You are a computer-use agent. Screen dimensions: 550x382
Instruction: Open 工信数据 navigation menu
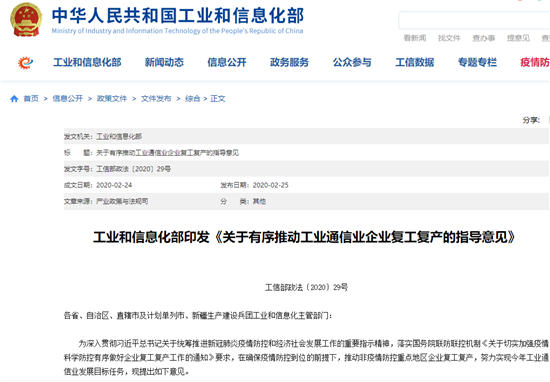(x=415, y=62)
